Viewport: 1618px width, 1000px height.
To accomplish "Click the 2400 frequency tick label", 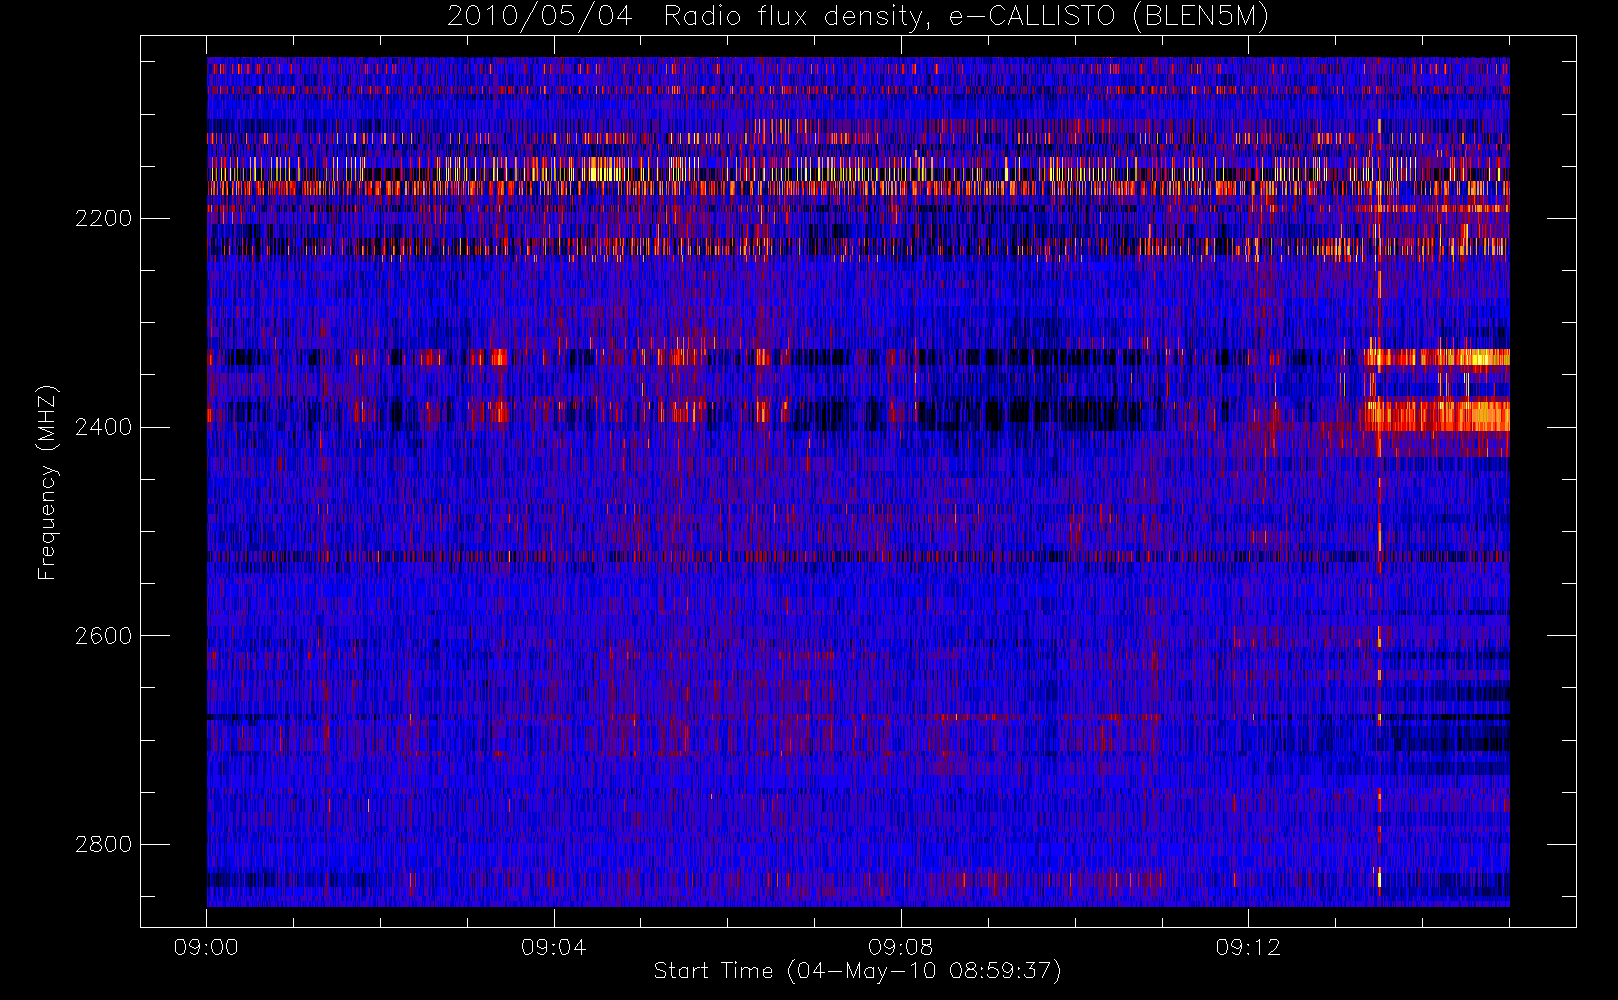I will coord(103,428).
